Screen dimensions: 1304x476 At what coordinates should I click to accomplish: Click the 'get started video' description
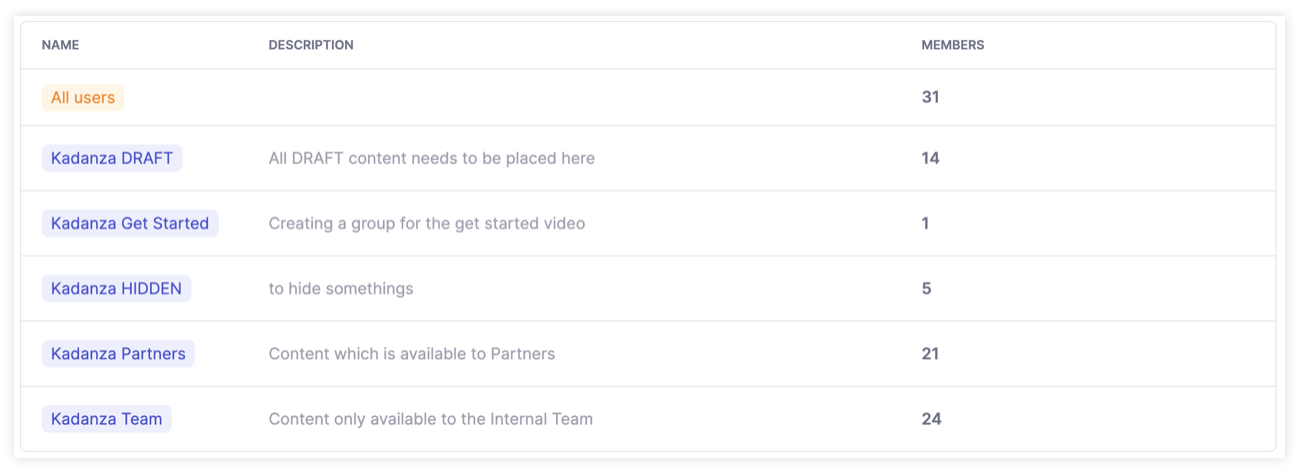click(x=426, y=223)
